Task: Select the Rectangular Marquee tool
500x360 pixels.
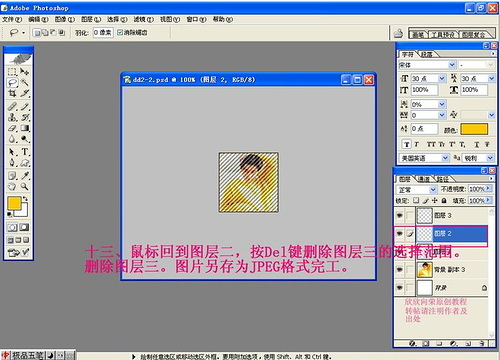Action: point(12,71)
